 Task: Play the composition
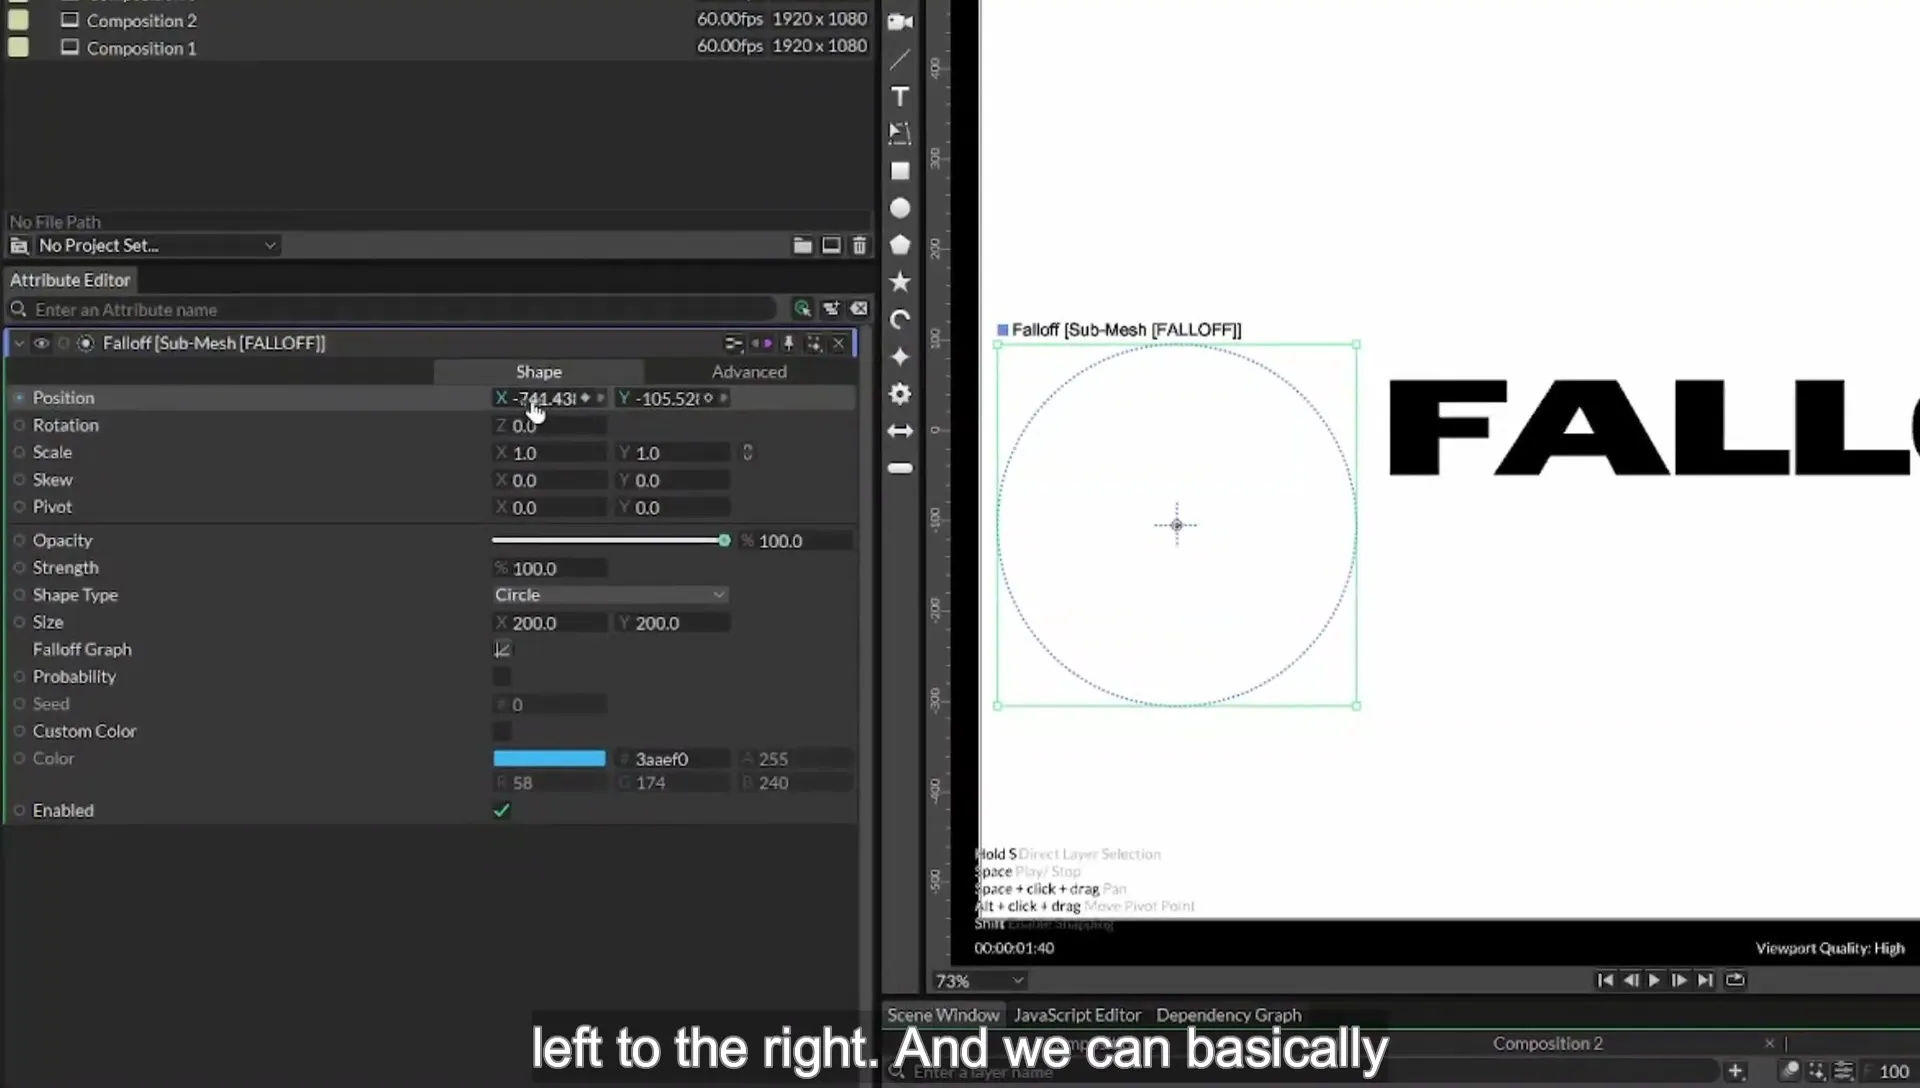(x=1654, y=980)
